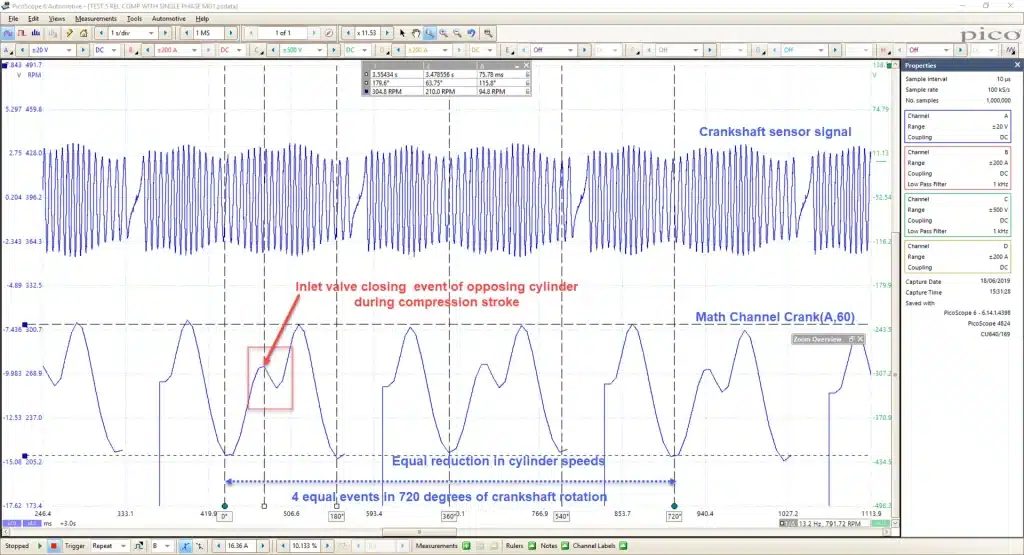Open the Measurements menu
Image resolution: width=1024 pixels, height=555 pixels.
click(95, 19)
